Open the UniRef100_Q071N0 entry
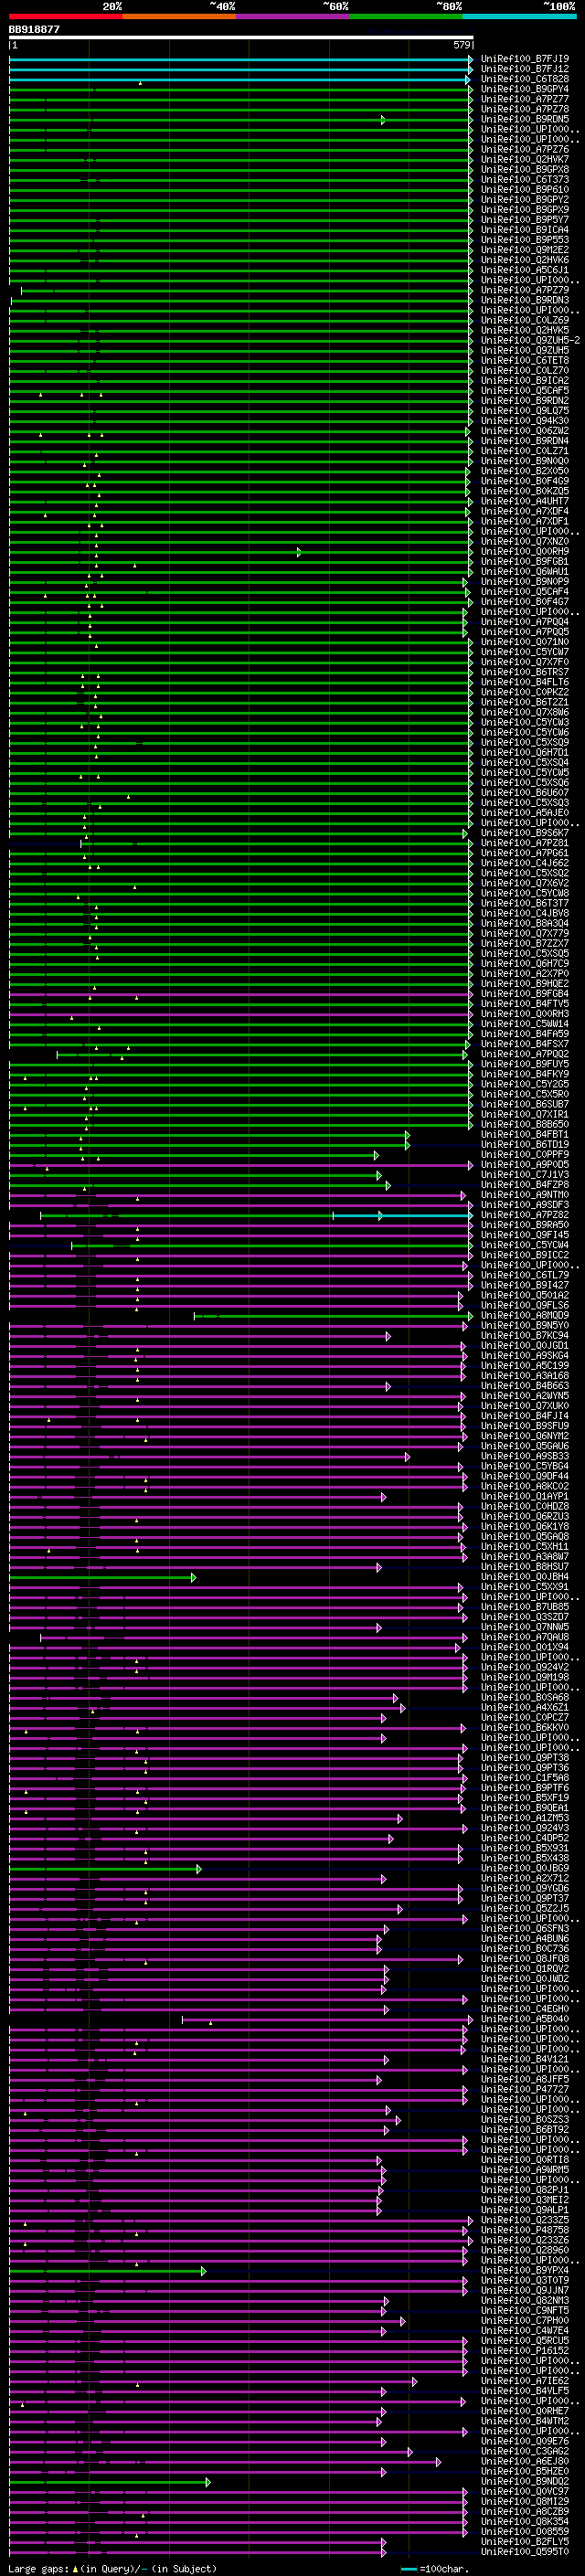 (x=525, y=642)
